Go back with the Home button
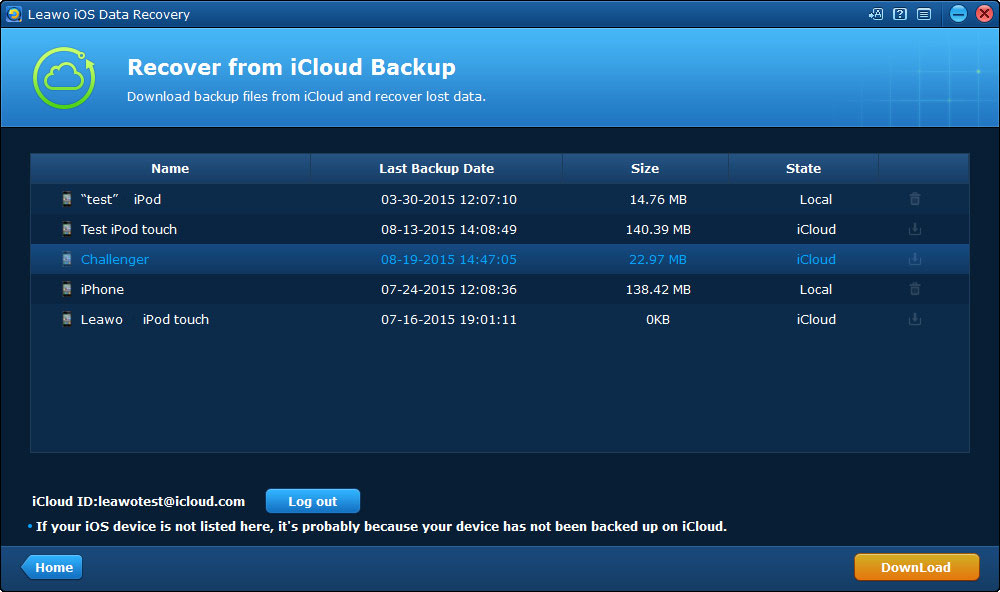The image size is (1000, 592). [52, 567]
